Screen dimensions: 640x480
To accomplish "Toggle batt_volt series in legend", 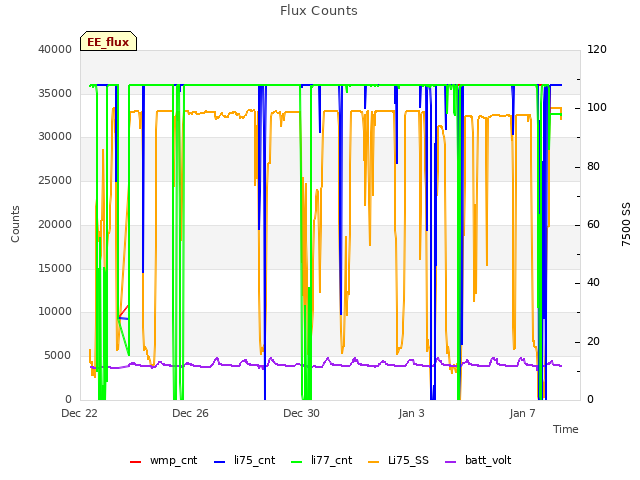I will point(478,460).
